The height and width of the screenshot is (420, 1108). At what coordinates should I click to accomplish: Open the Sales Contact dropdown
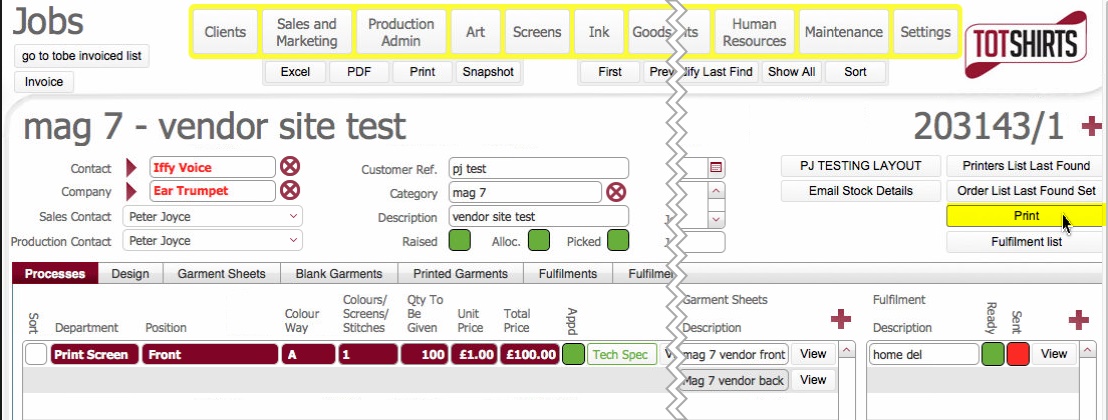point(293,216)
